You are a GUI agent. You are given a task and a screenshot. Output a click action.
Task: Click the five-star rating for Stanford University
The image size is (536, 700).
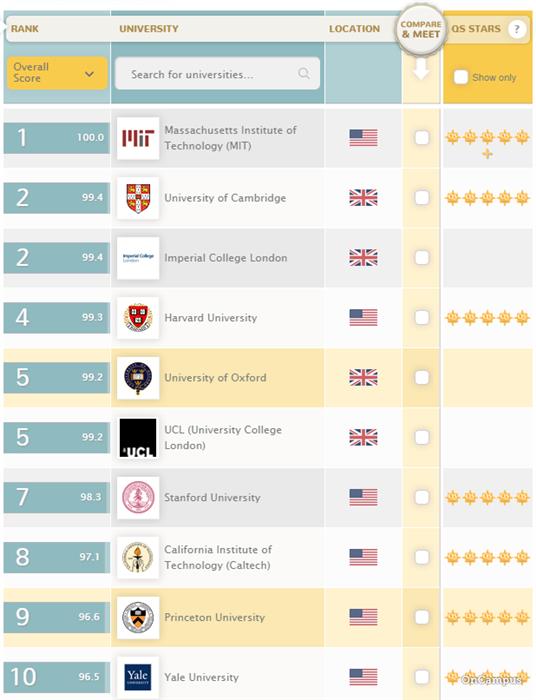tap(487, 497)
